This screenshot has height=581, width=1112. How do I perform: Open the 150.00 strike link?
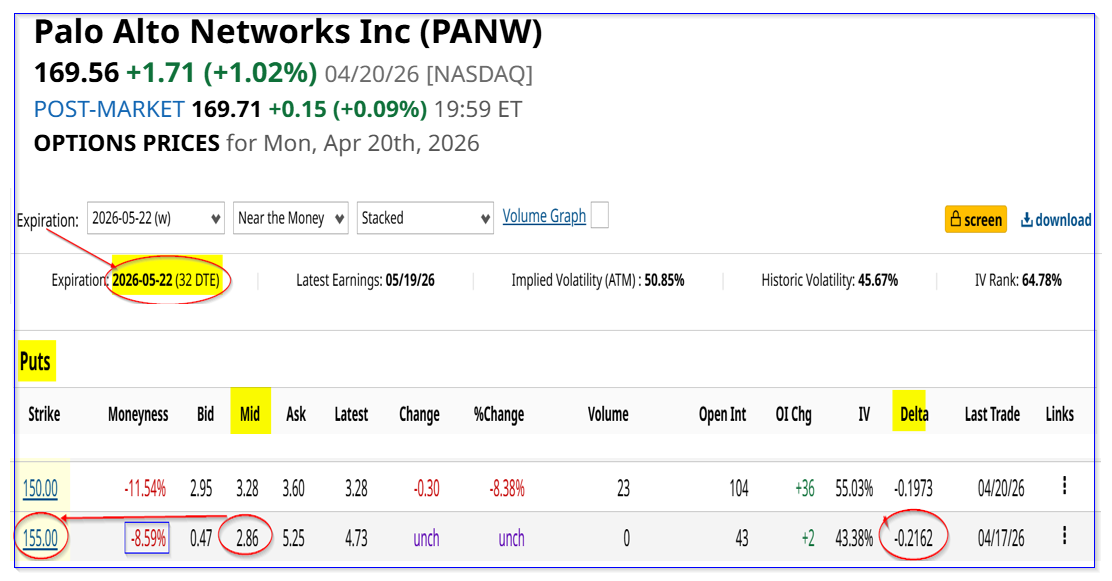[x=41, y=488]
